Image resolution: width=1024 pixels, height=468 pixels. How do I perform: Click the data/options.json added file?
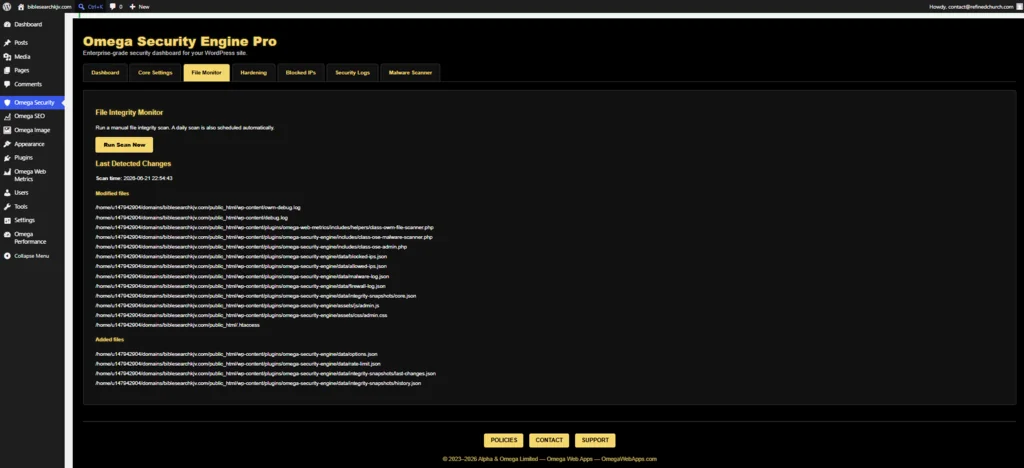(236, 354)
